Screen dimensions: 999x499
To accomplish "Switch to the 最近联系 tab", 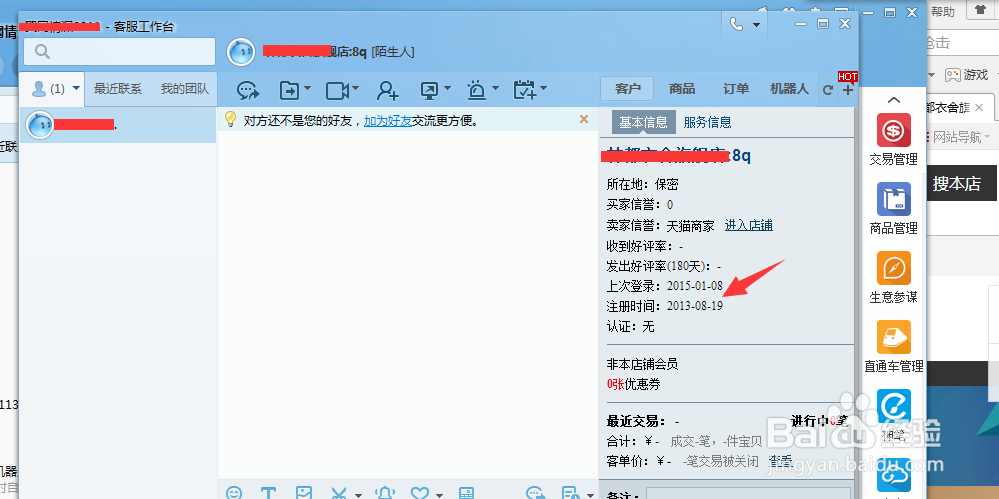I will click(118, 89).
